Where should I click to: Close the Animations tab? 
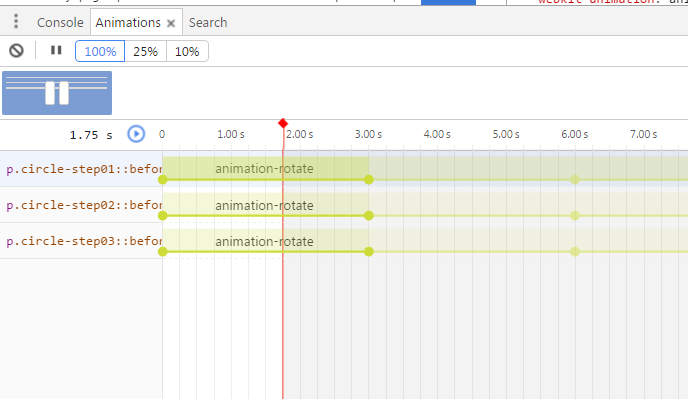coord(171,23)
